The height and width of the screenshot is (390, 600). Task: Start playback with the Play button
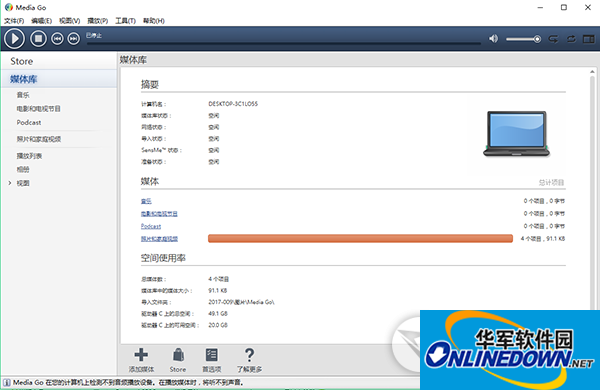click(15, 39)
